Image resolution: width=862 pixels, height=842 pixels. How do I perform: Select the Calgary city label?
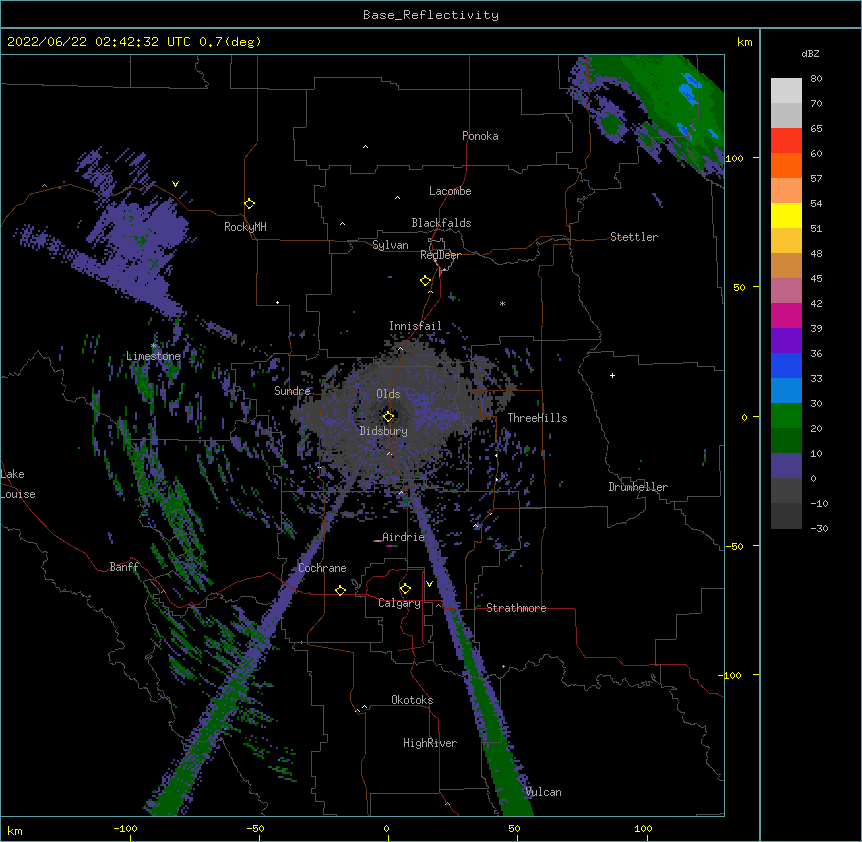(x=399, y=603)
